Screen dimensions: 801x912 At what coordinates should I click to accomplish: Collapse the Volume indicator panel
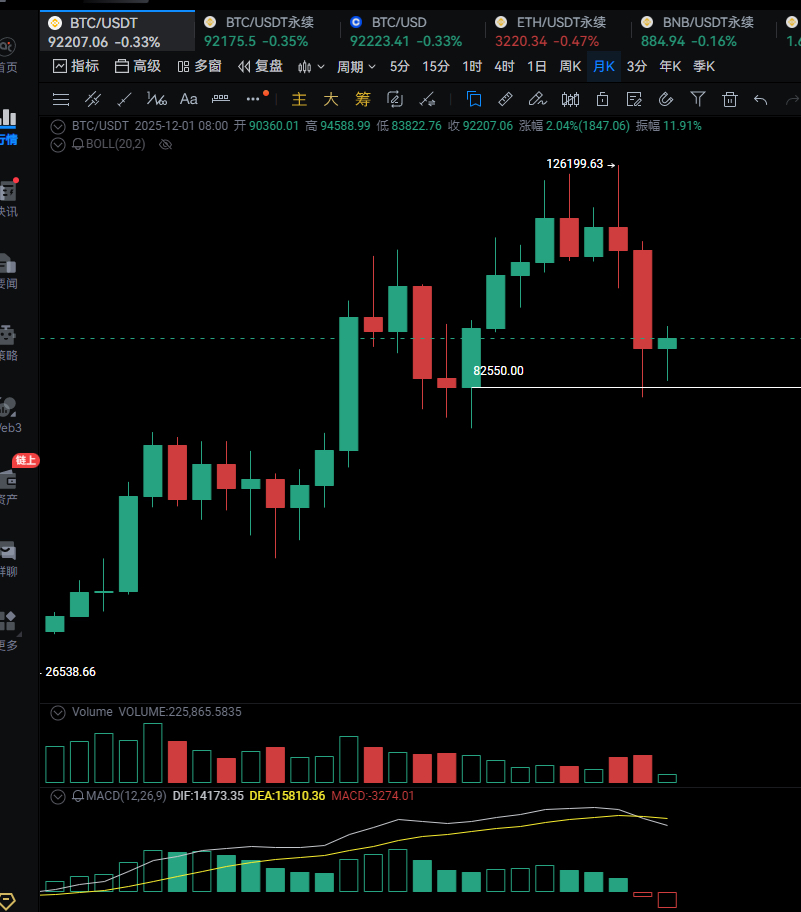(57, 712)
